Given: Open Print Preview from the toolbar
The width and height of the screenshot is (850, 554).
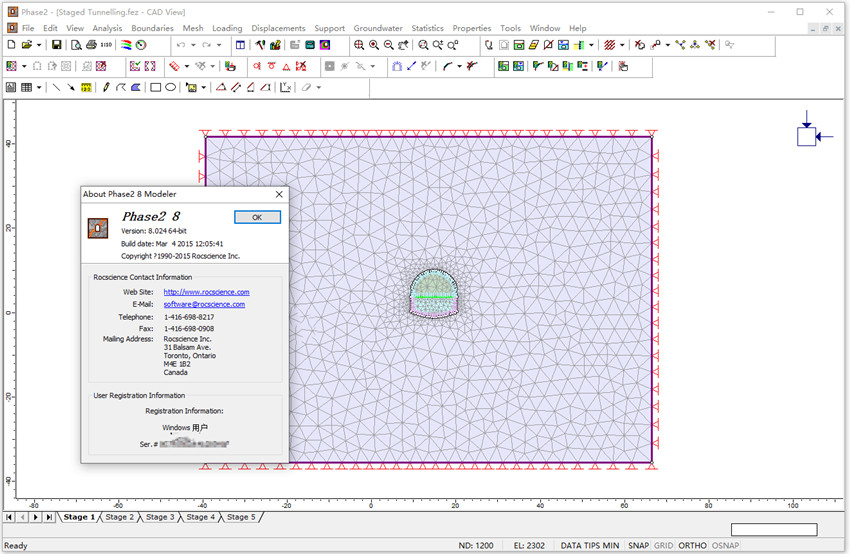Looking at the screenshot, I should tap(76, 45).
